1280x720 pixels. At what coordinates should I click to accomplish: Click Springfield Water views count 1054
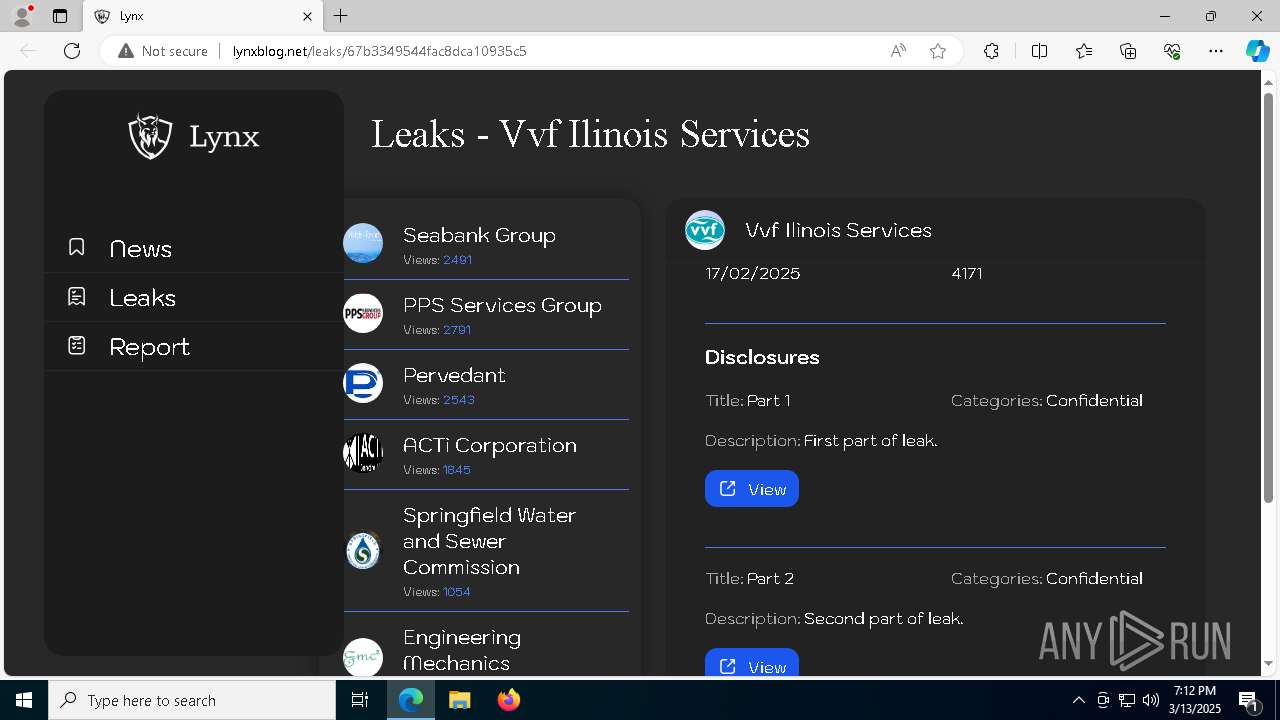(x=457, y=592)
